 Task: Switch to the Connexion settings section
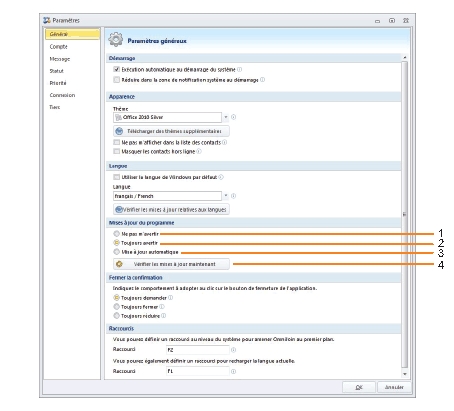(x=62, y=95)
